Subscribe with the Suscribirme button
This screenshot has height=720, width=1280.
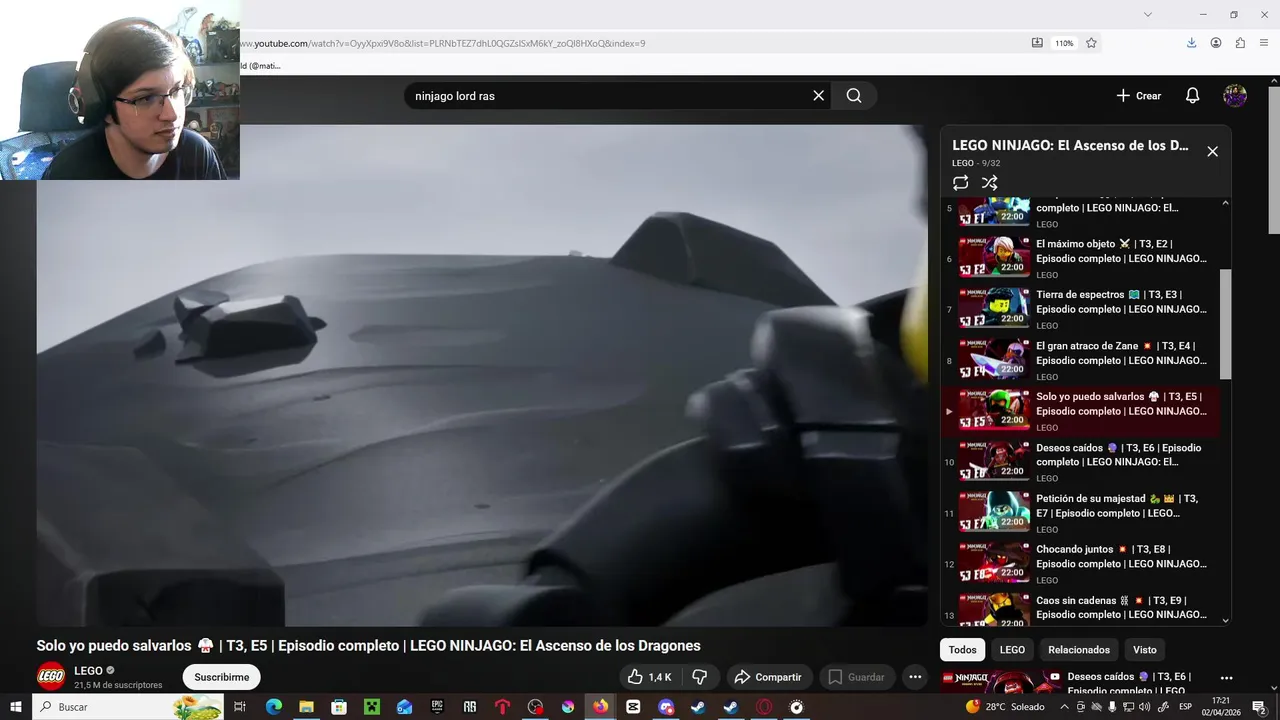pos(221,677)
